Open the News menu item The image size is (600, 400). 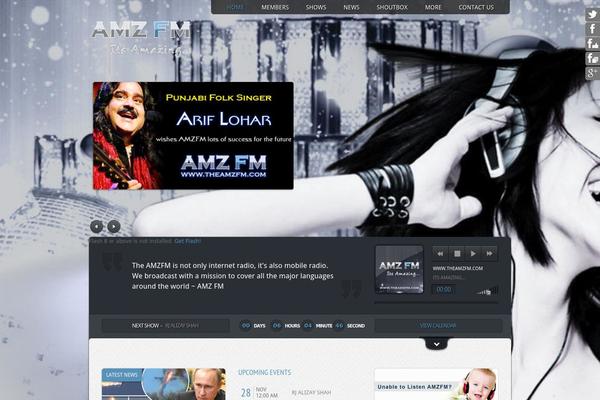coord(351,7)
